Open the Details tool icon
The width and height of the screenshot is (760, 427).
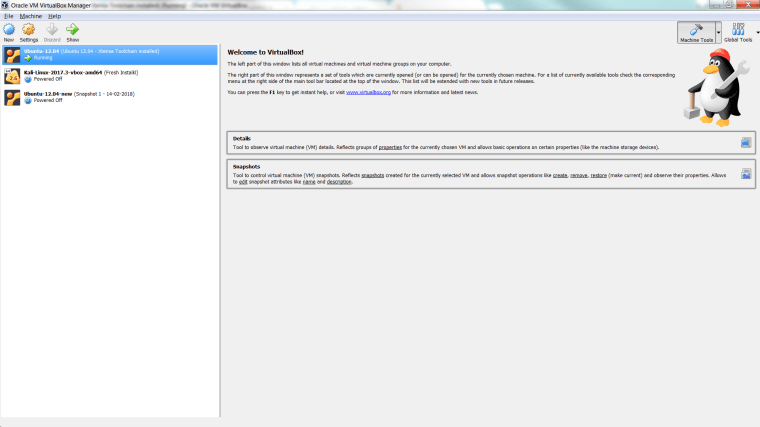pos(745,142)
